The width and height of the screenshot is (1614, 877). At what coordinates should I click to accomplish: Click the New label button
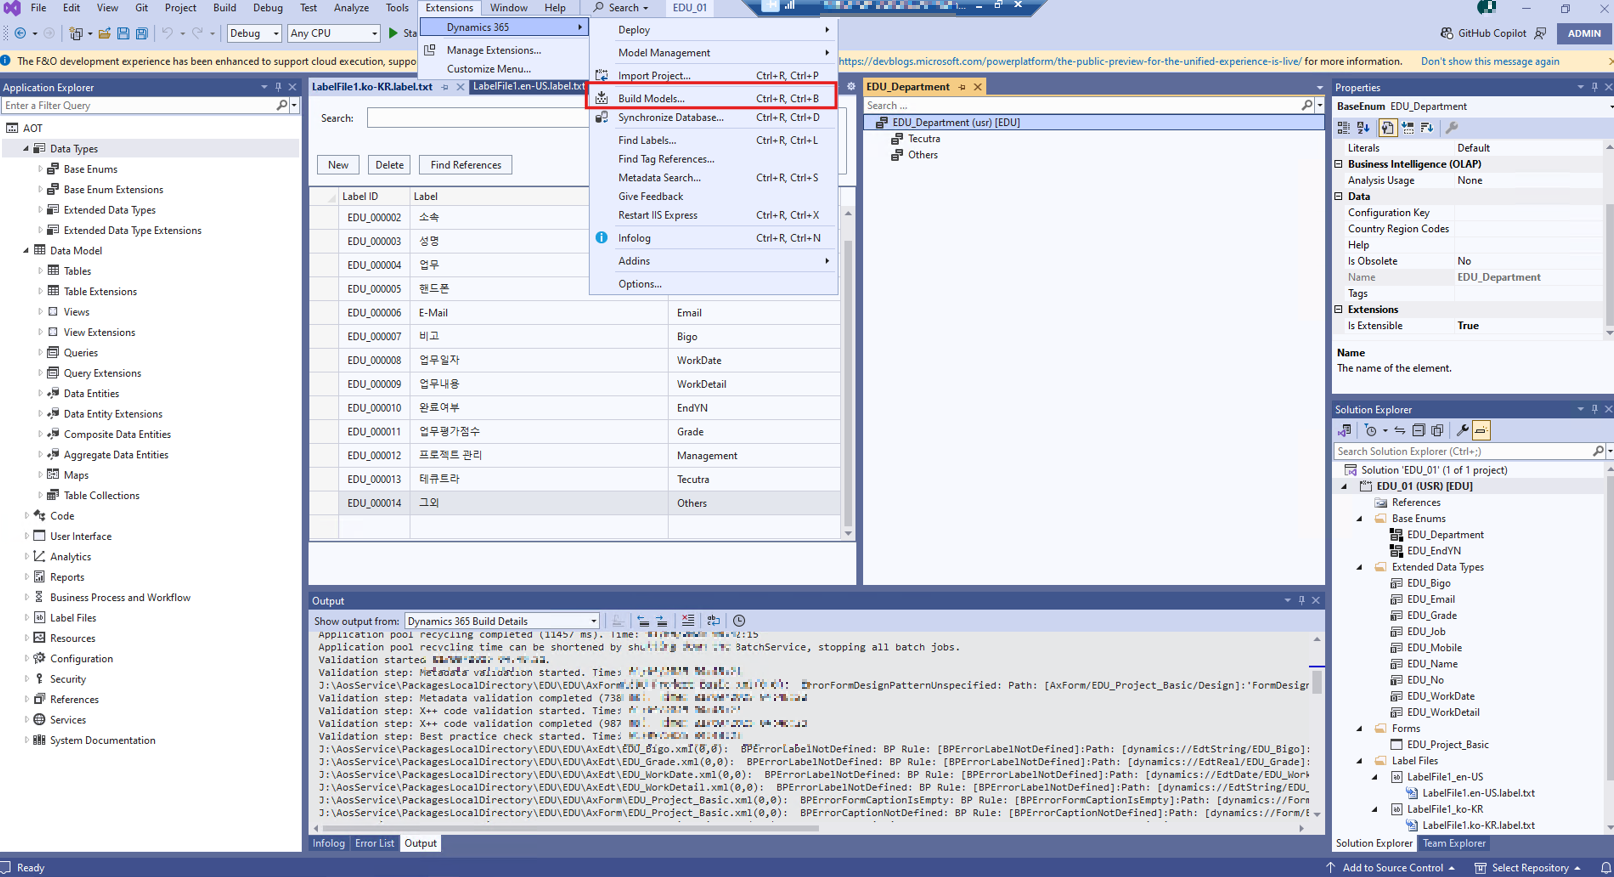pos(338,165)
